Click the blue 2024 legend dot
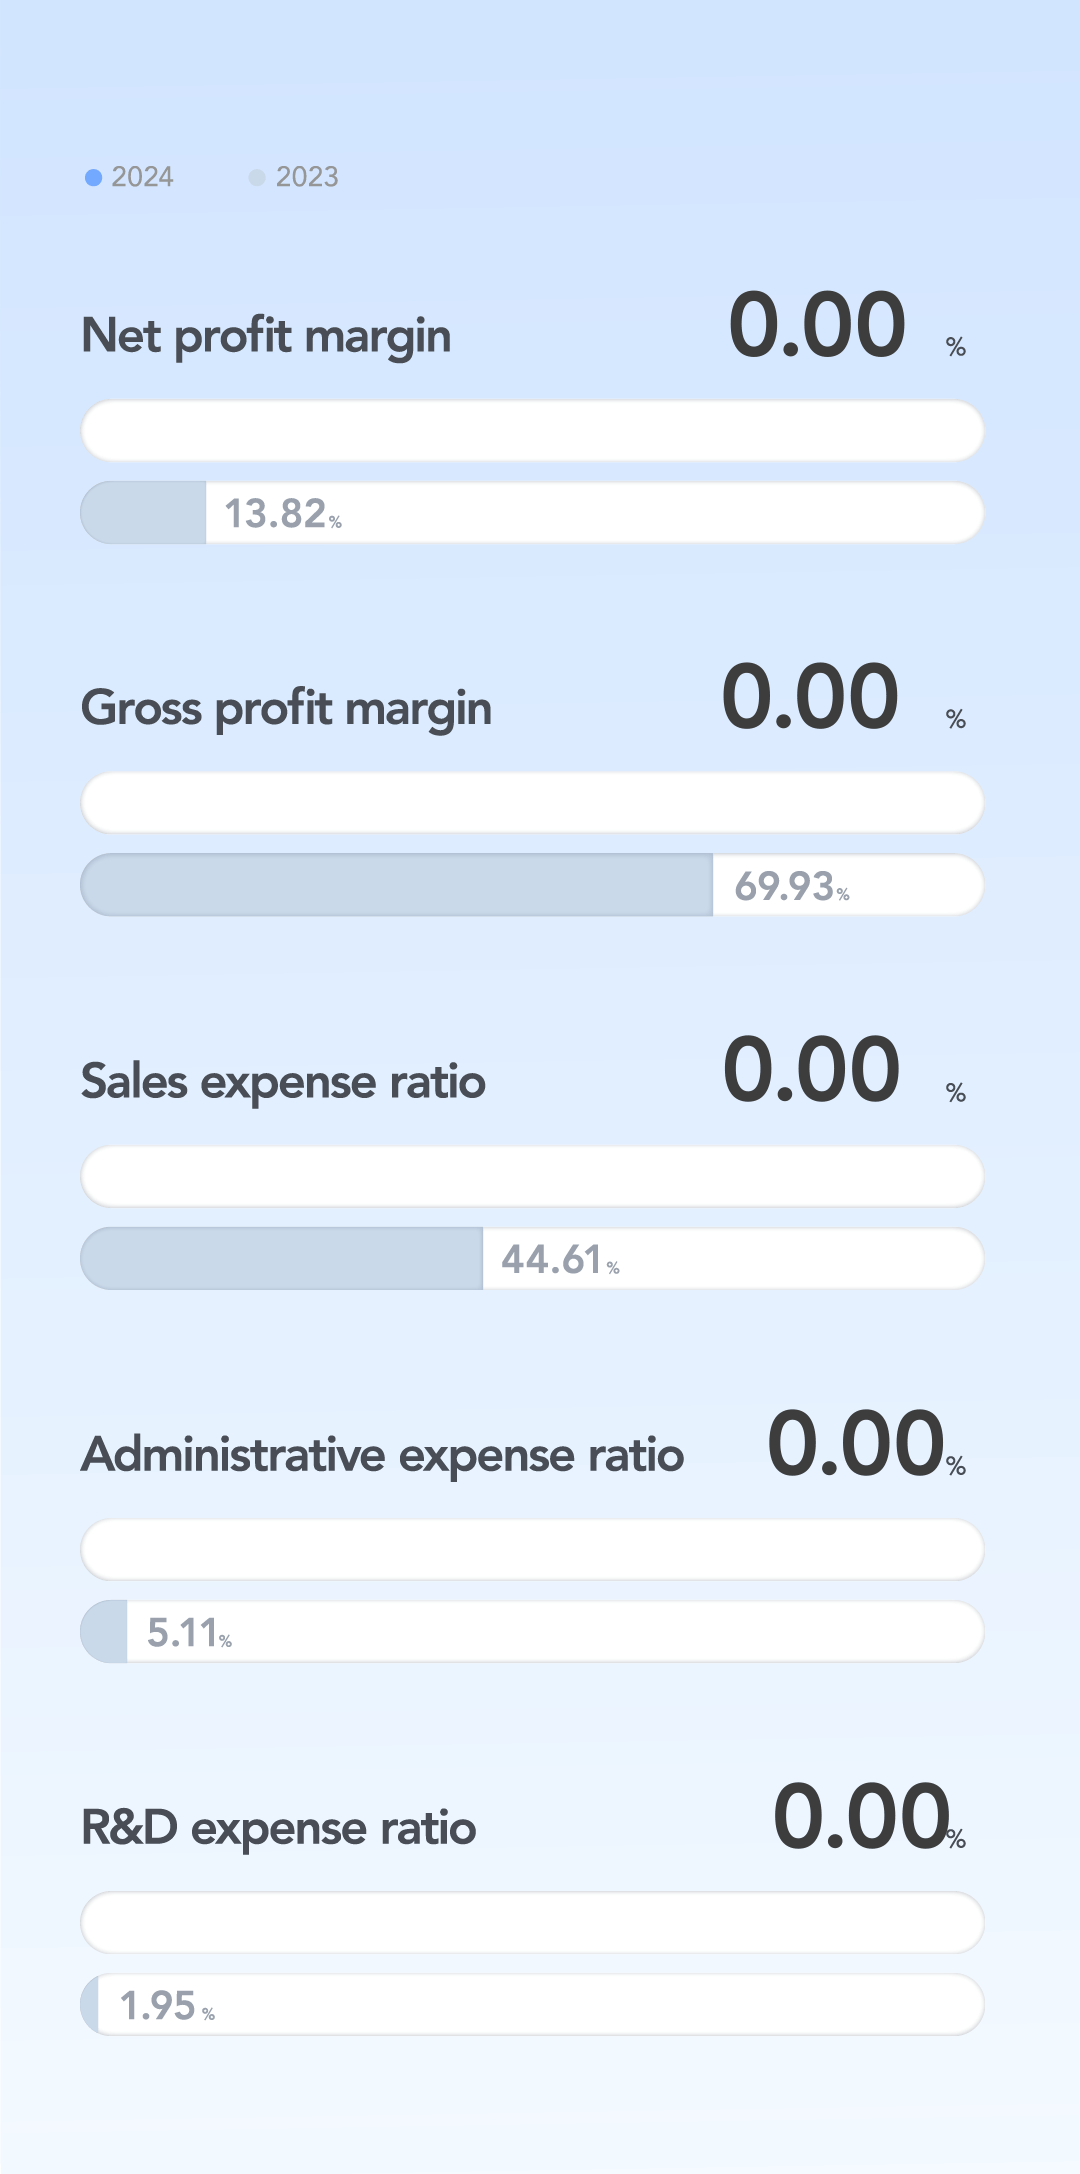Screen dimensions: 1080x2174 click(x=94, y=177)
